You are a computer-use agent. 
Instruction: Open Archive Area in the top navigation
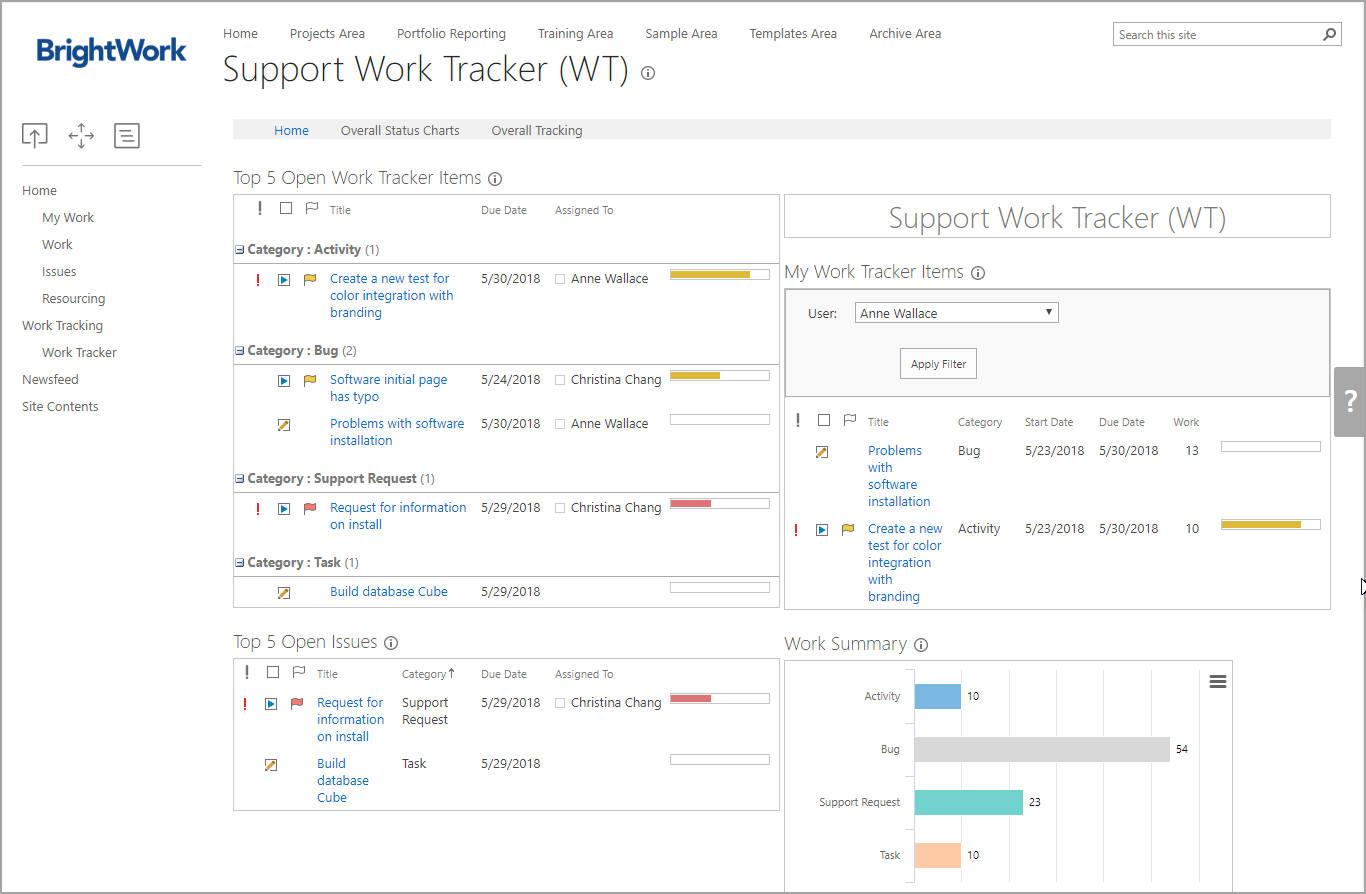click(x=905, y=33)
